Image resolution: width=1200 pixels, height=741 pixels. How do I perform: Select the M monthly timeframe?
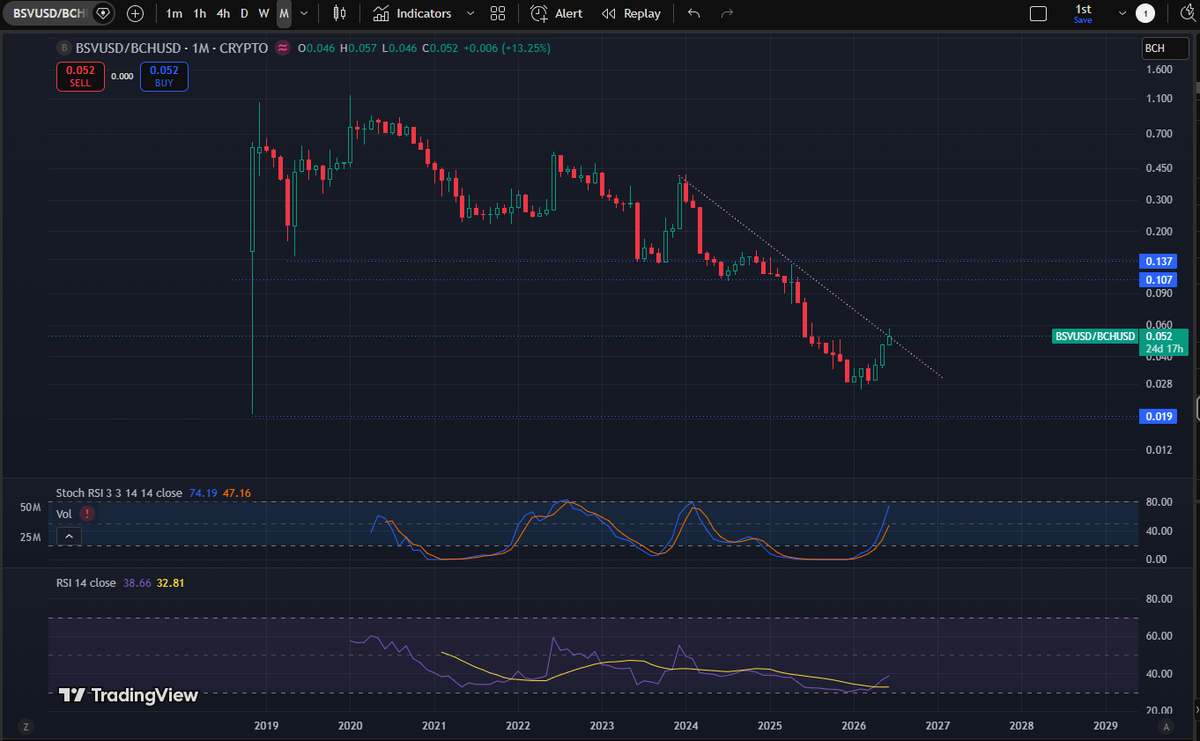[x=285, y=14]
